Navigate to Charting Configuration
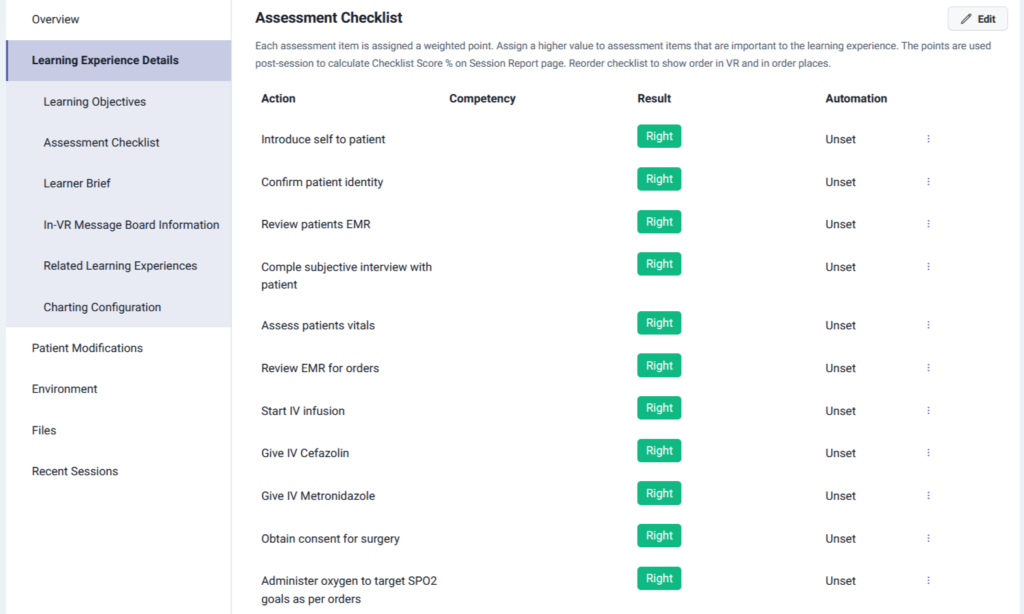This screenshot has height=614, width=1024. click(x=102, y=307)
